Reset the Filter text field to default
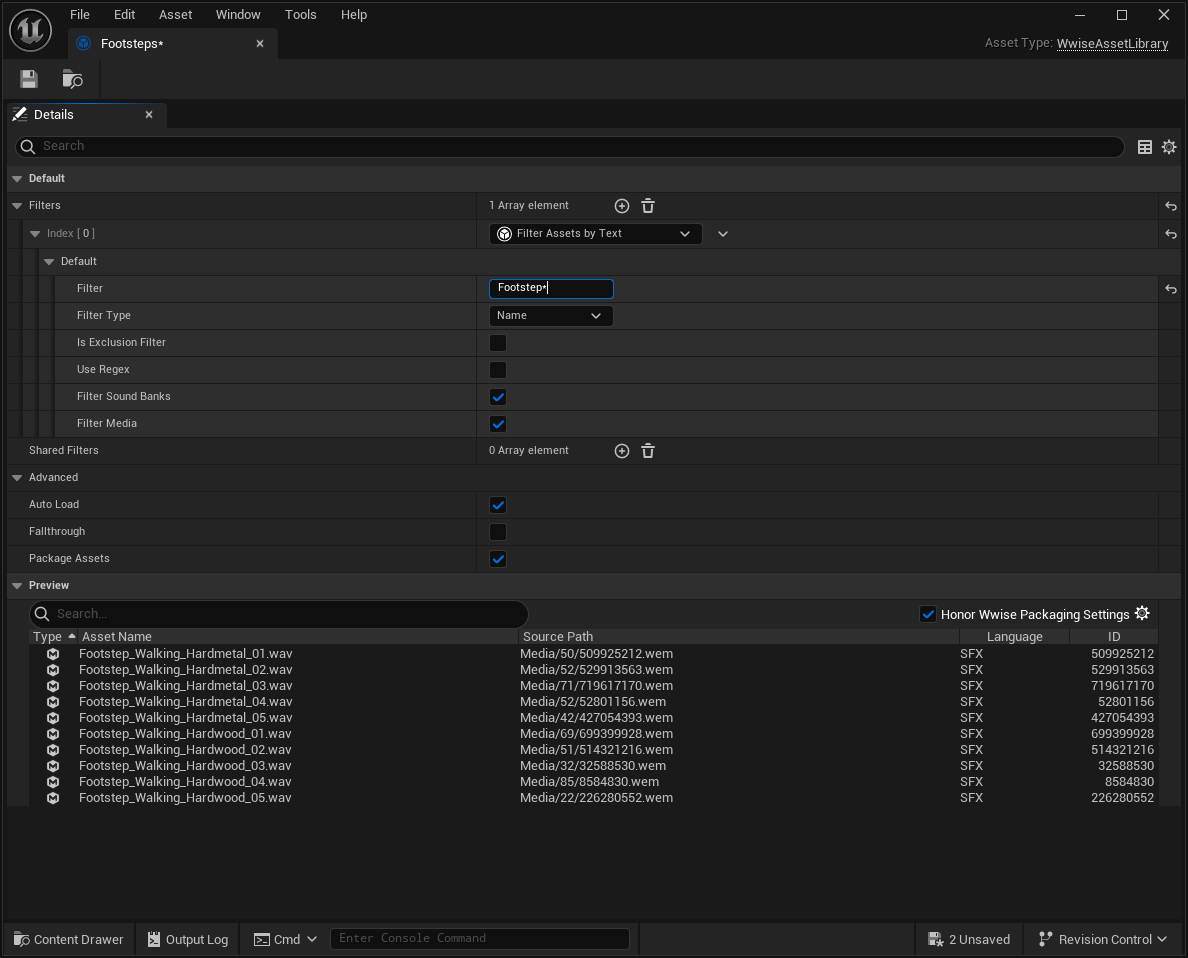The image size is (1188, 958). (x=1170, y=289)
